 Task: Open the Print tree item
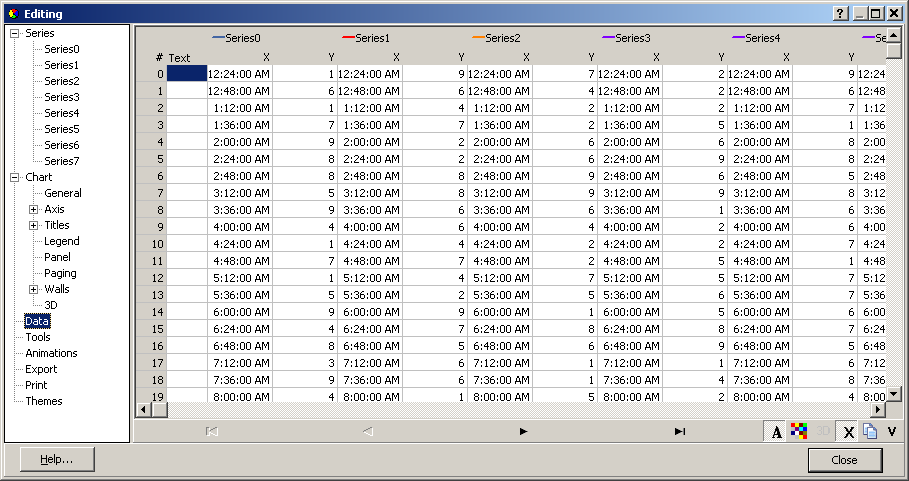click(36, 385)
